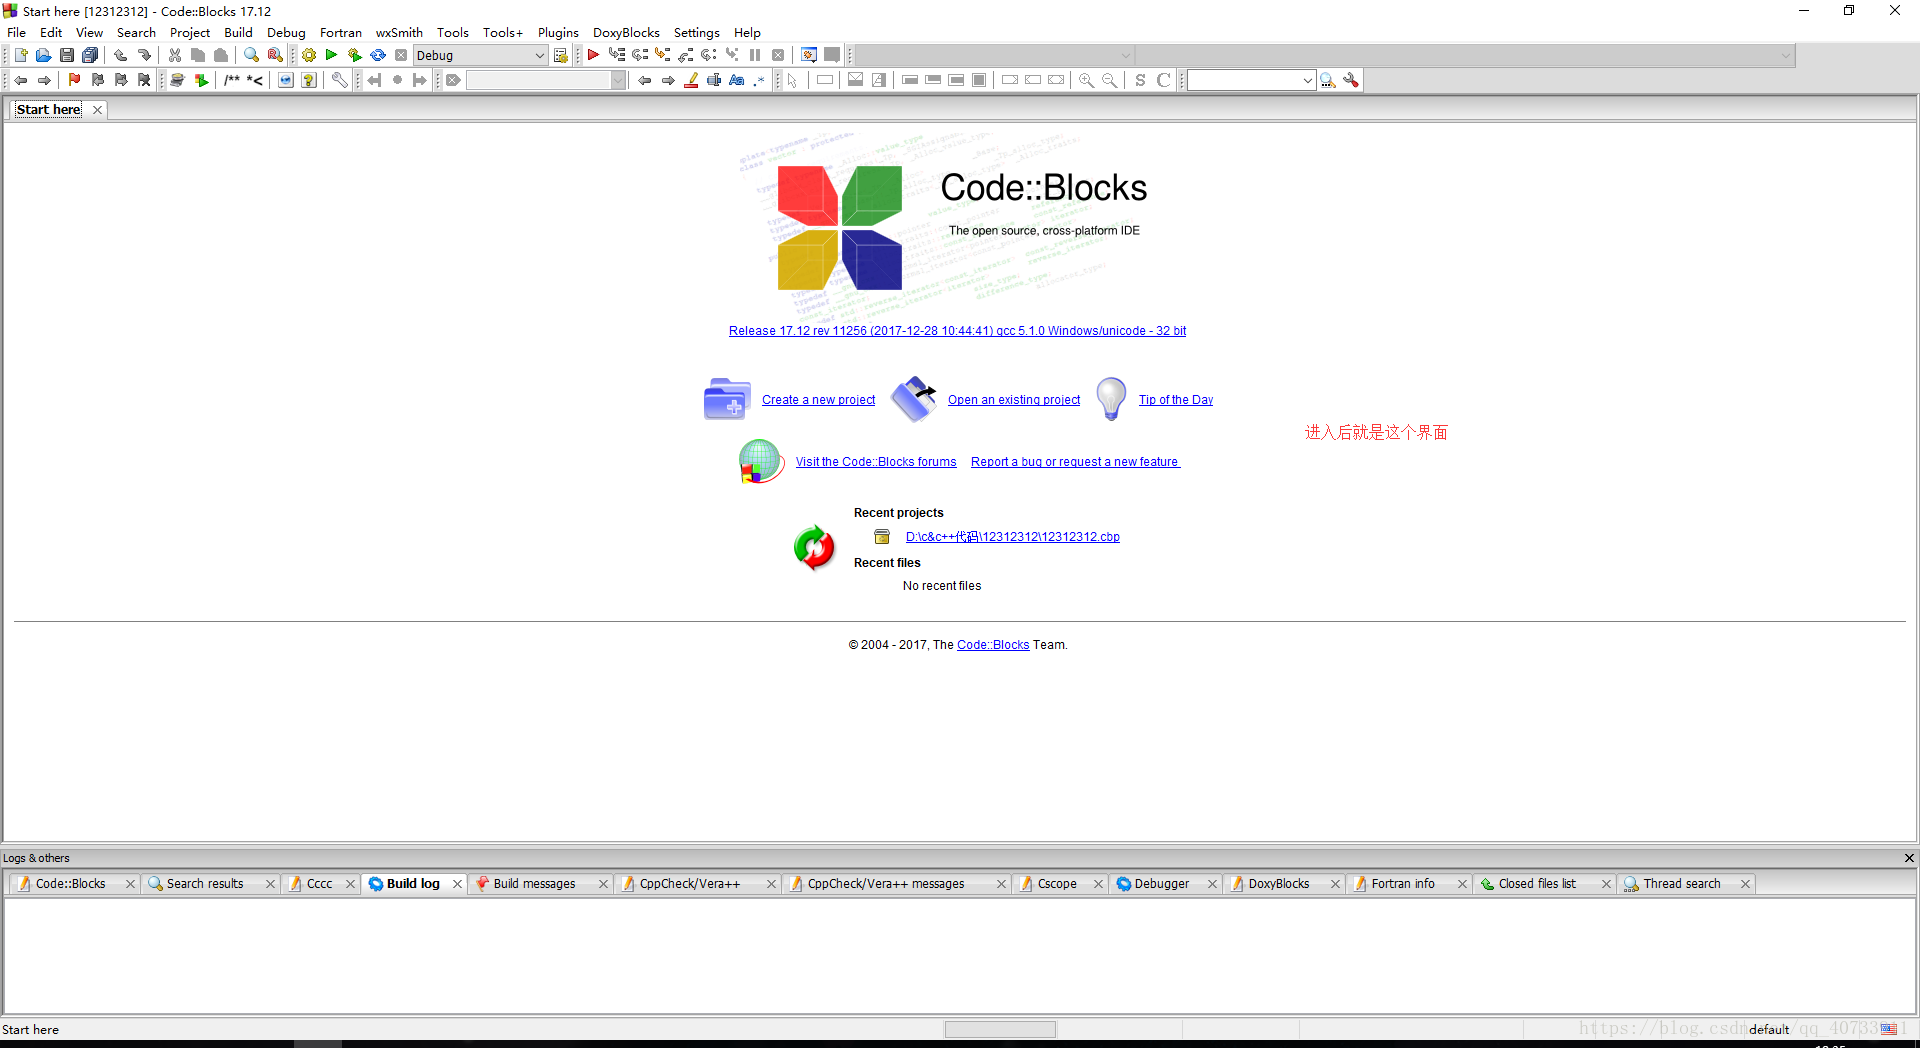Open Find with the magnifier toolbar icon
Screen dimensions: 1920x1048
point(252,55)
